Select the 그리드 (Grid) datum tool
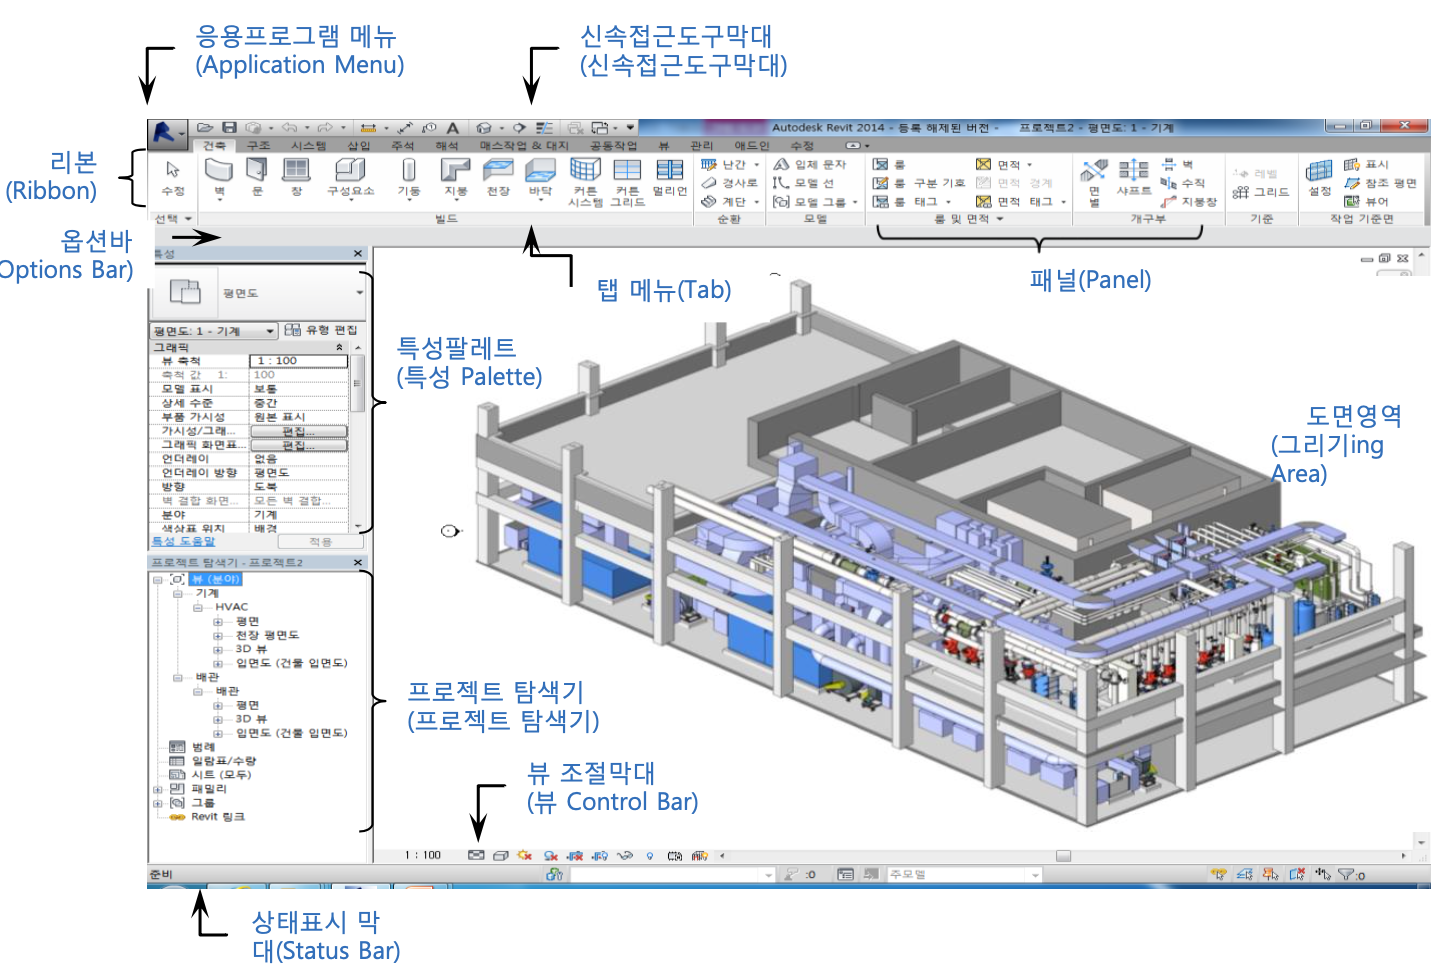The height and width of the screenshot is (968, 1456). tap(1261, 192)
